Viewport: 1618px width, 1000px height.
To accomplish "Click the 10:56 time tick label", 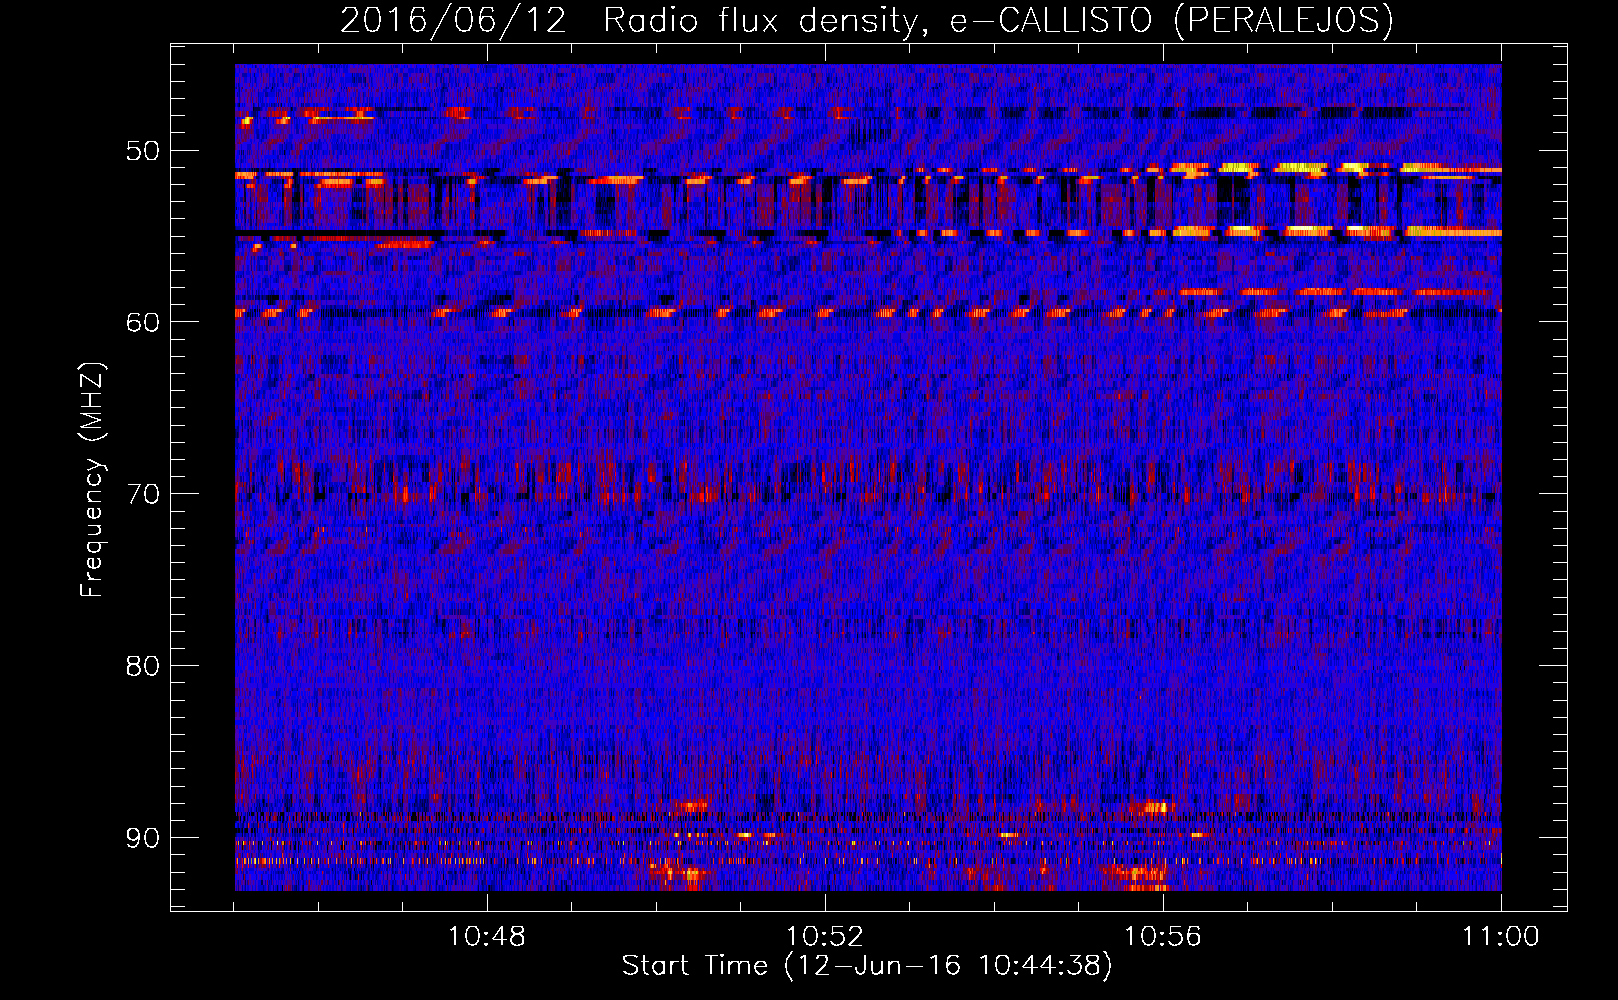I will (x=1163, y=937).
